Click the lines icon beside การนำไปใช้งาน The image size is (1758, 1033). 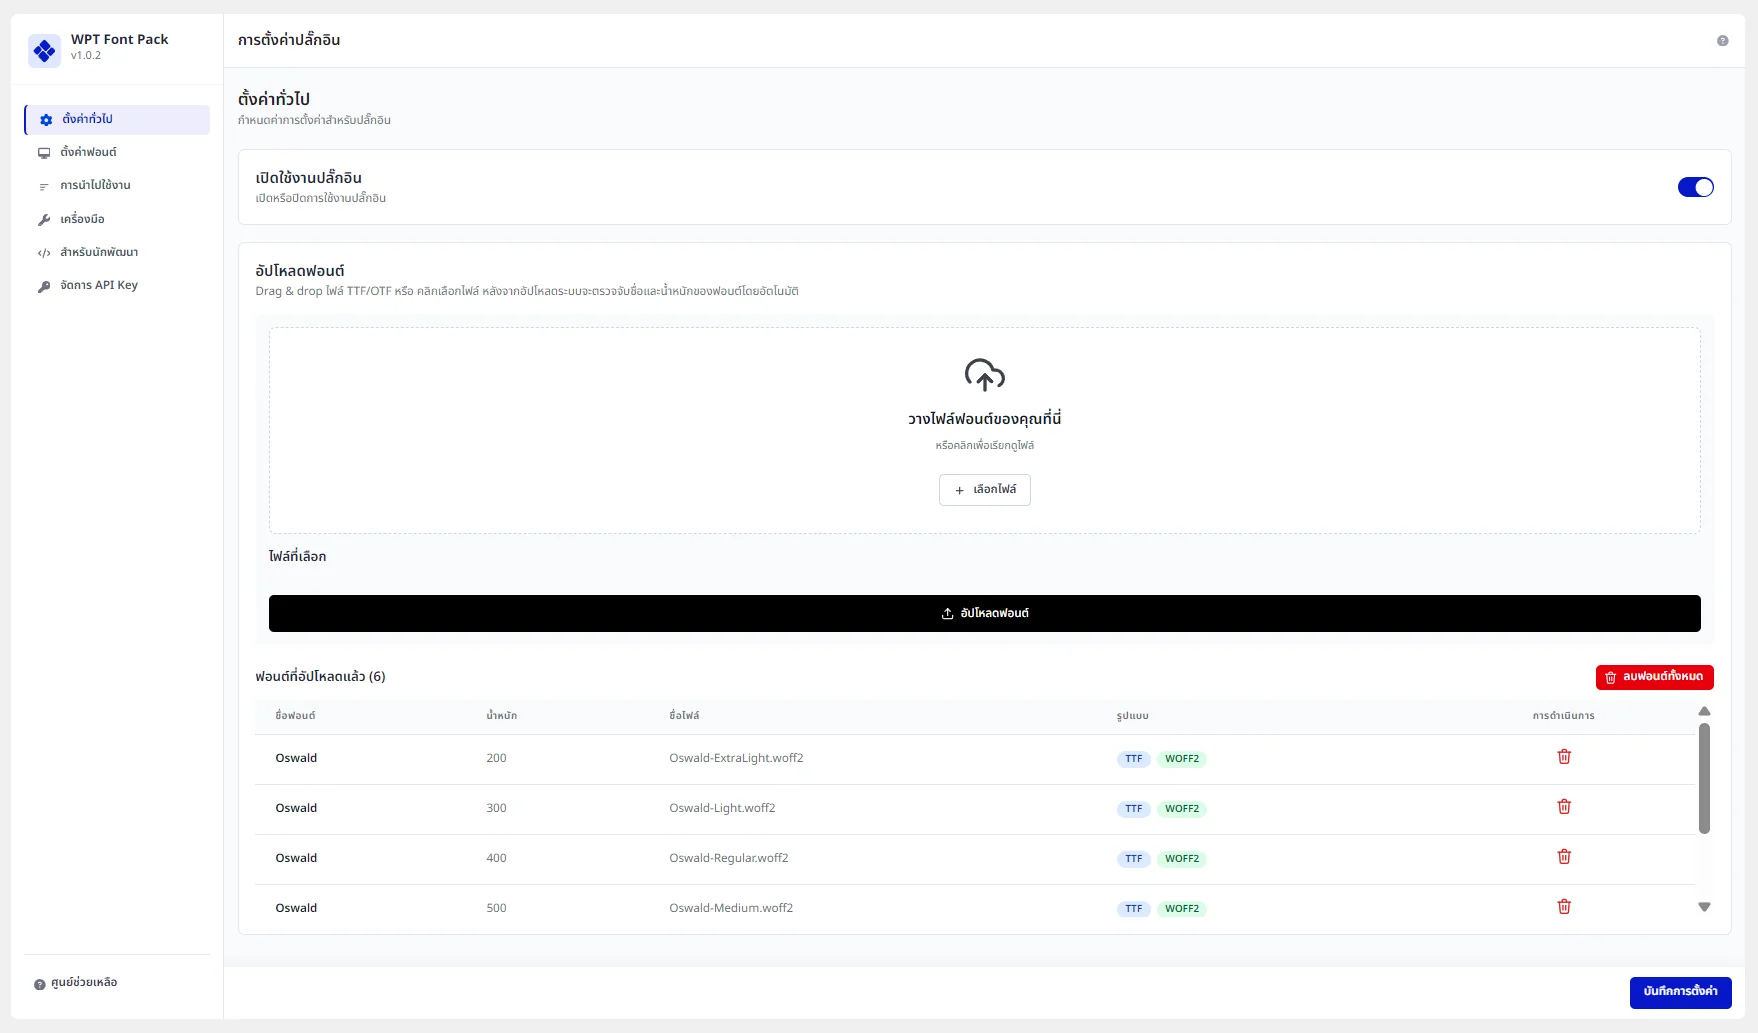tap(44, 186)
